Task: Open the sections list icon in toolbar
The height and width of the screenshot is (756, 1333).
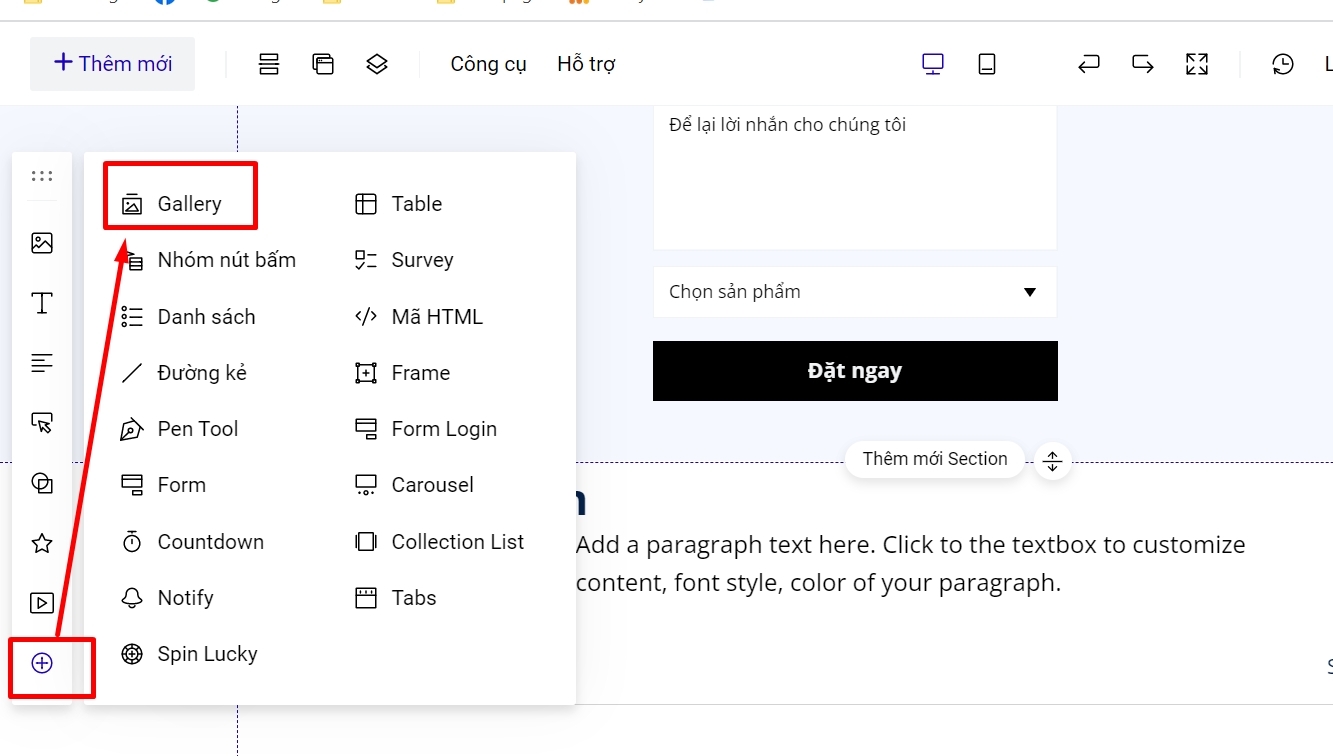Action: click(269, 64)
